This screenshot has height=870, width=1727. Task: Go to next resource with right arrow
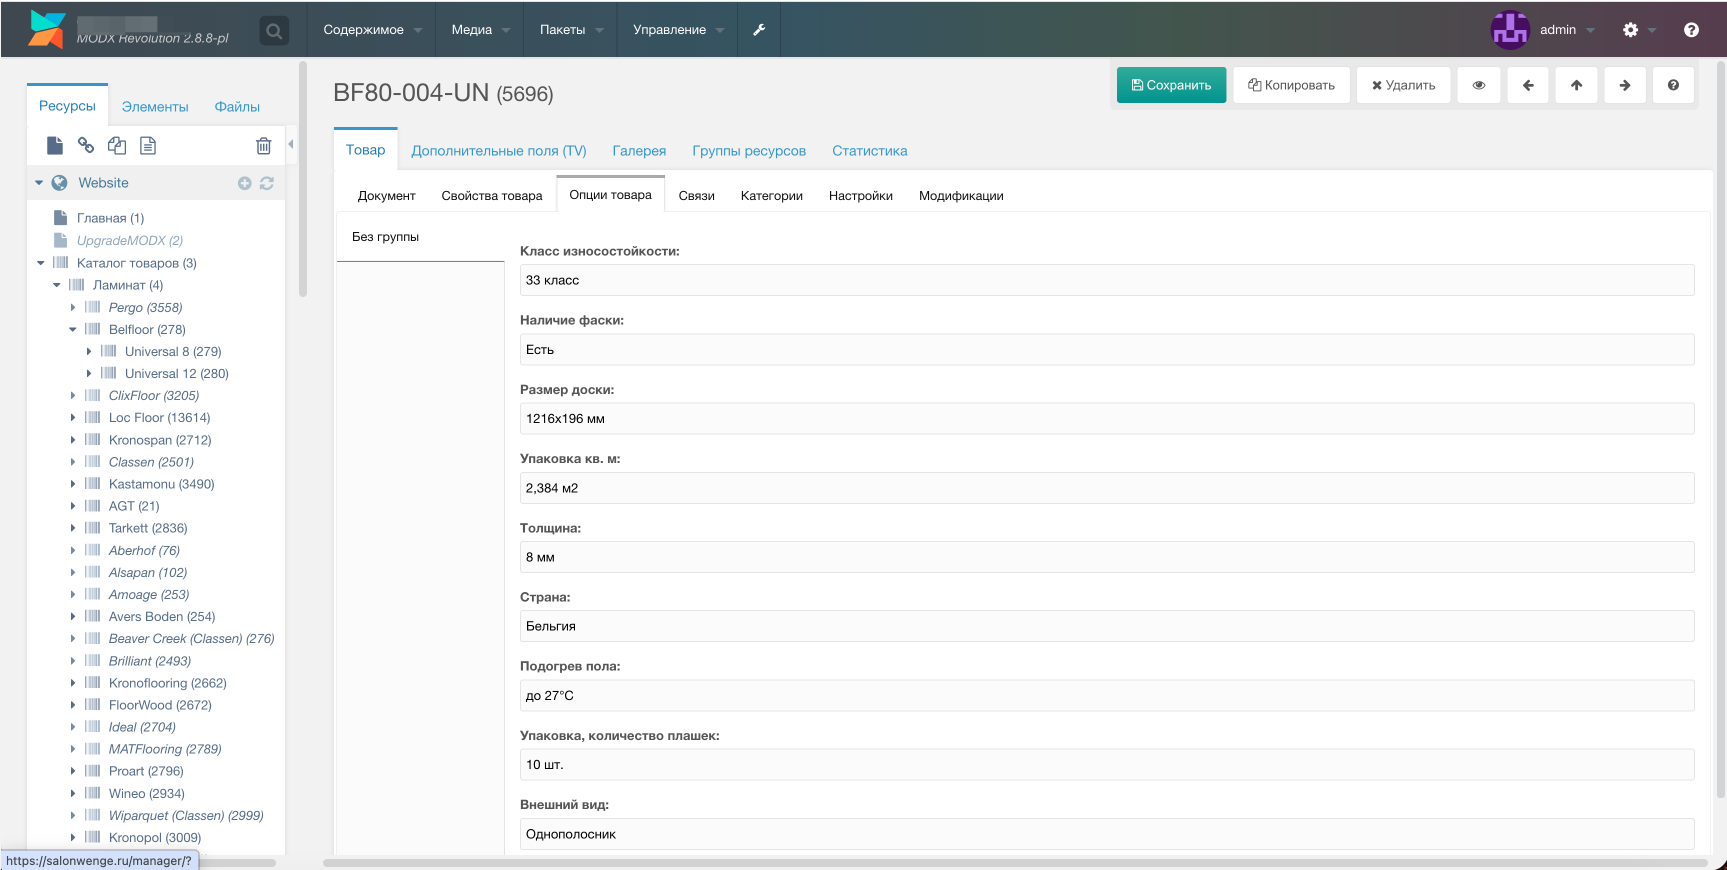[x=1625, y=85]
